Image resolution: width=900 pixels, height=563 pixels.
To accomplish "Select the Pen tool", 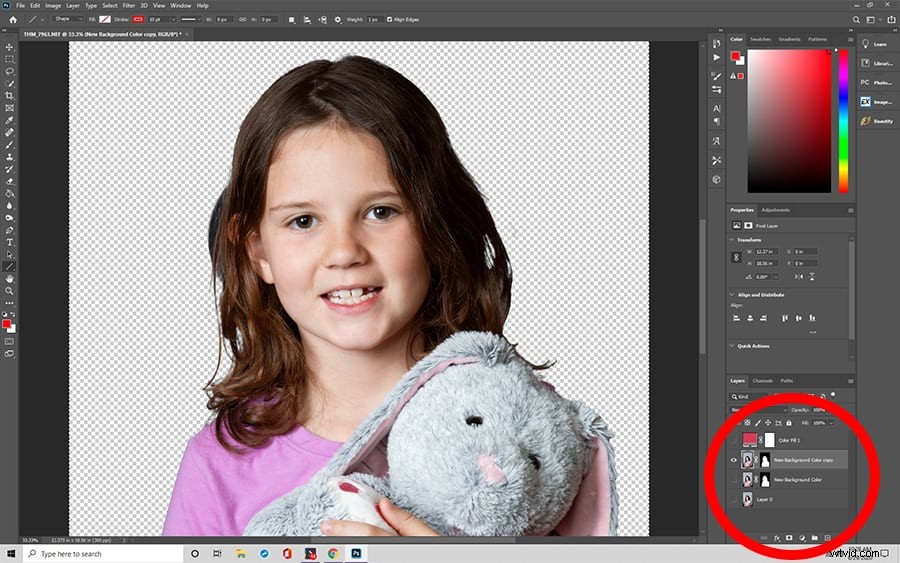I will point(9,230).
